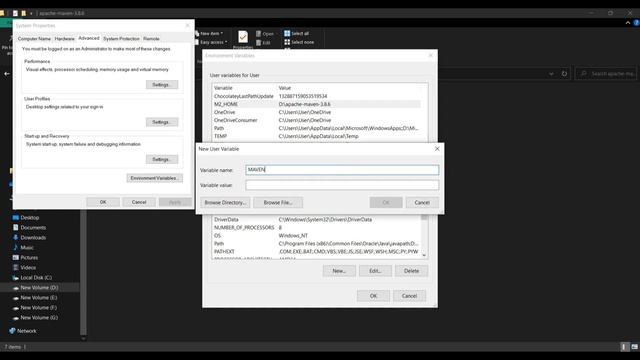Click Environment Variables button

click(155, 178)
